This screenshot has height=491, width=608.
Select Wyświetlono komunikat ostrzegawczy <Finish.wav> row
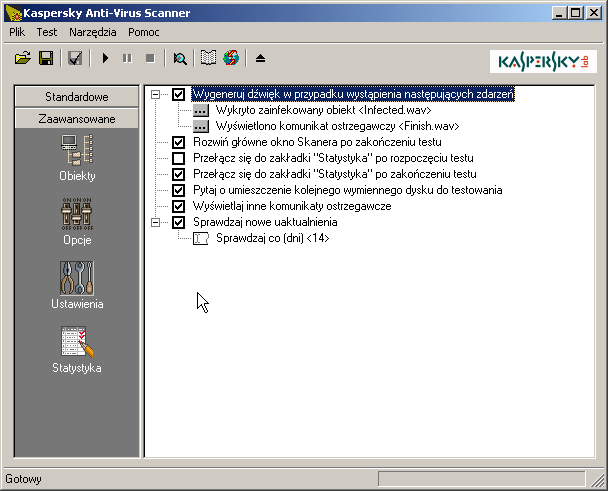337,126
